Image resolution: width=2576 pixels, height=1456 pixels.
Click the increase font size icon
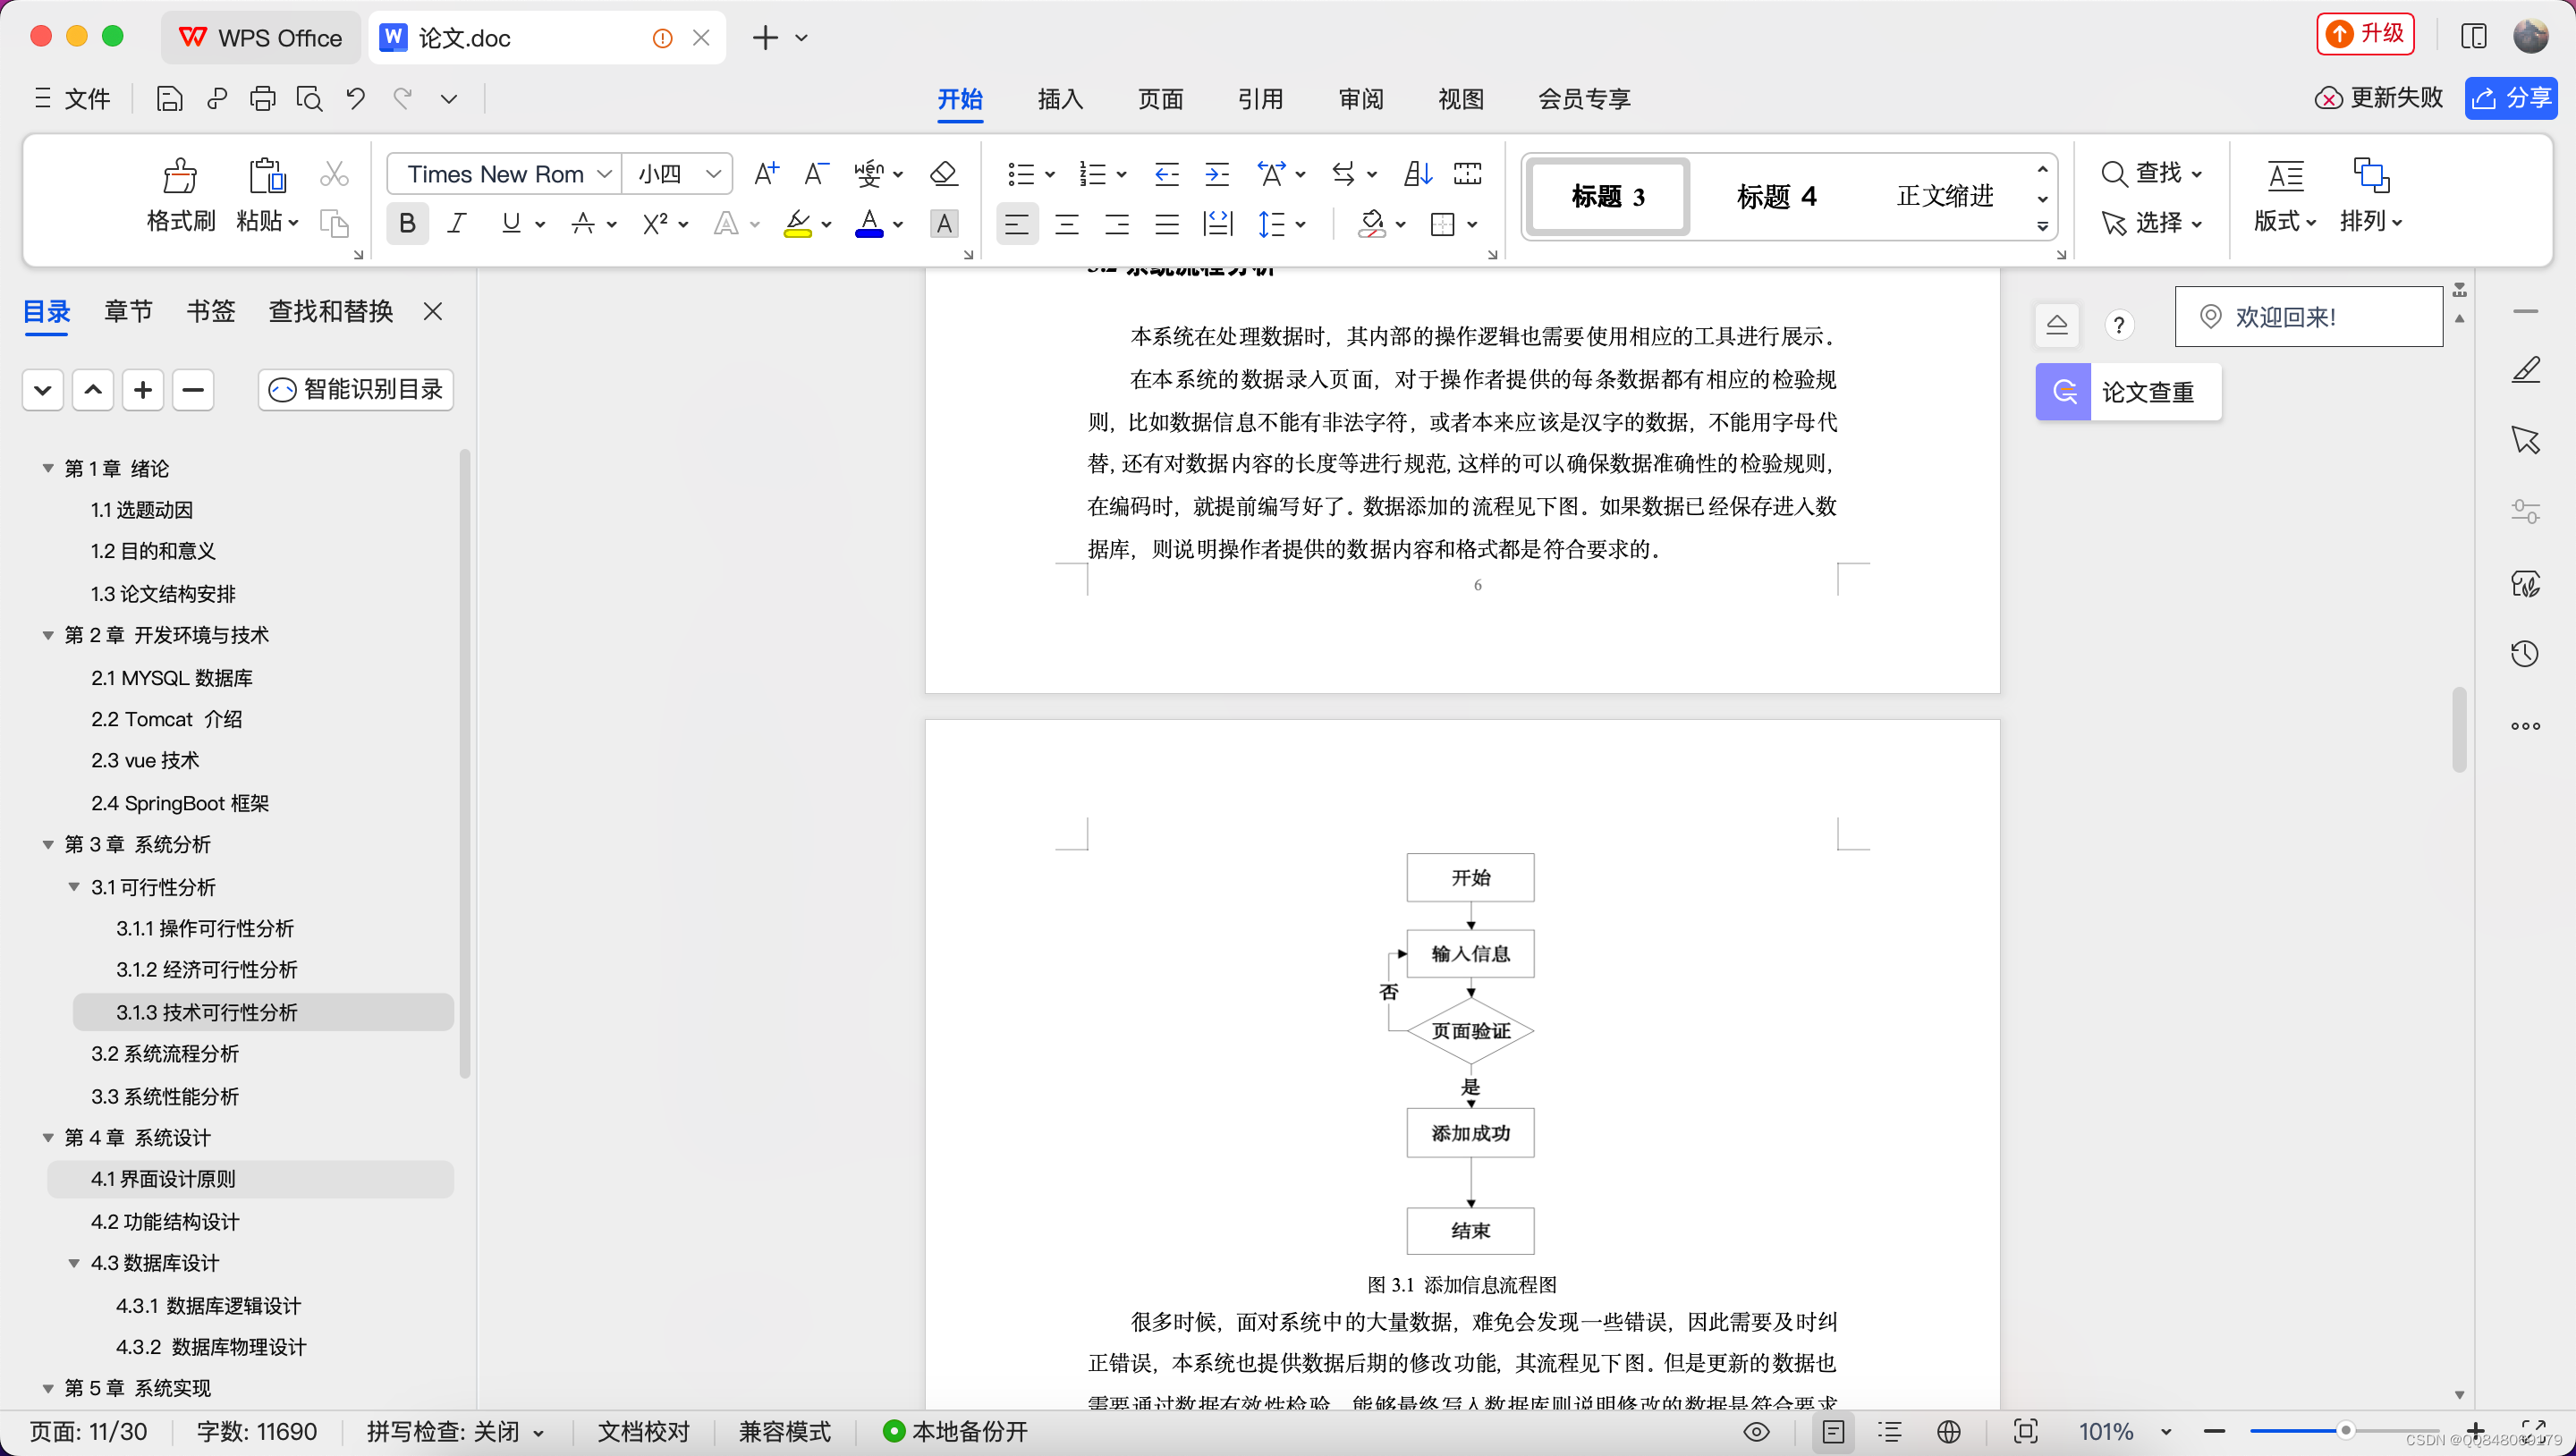[x=766, y=174]
